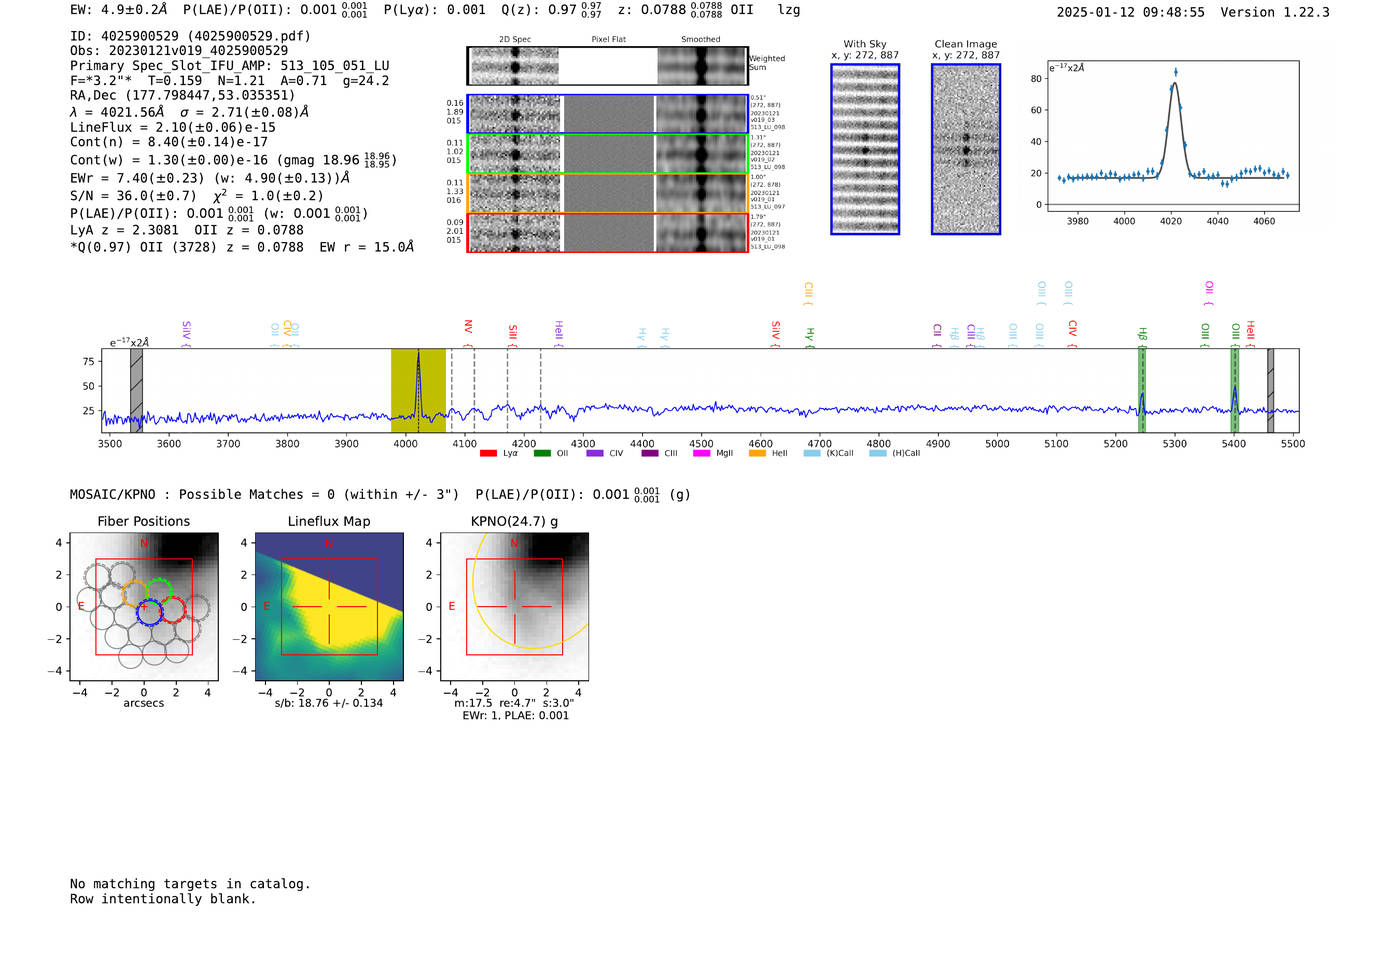Viewport: 1400px width, 953px height.
Task: Select the LyA z = 2.3081 line
Action: point(187,231)
